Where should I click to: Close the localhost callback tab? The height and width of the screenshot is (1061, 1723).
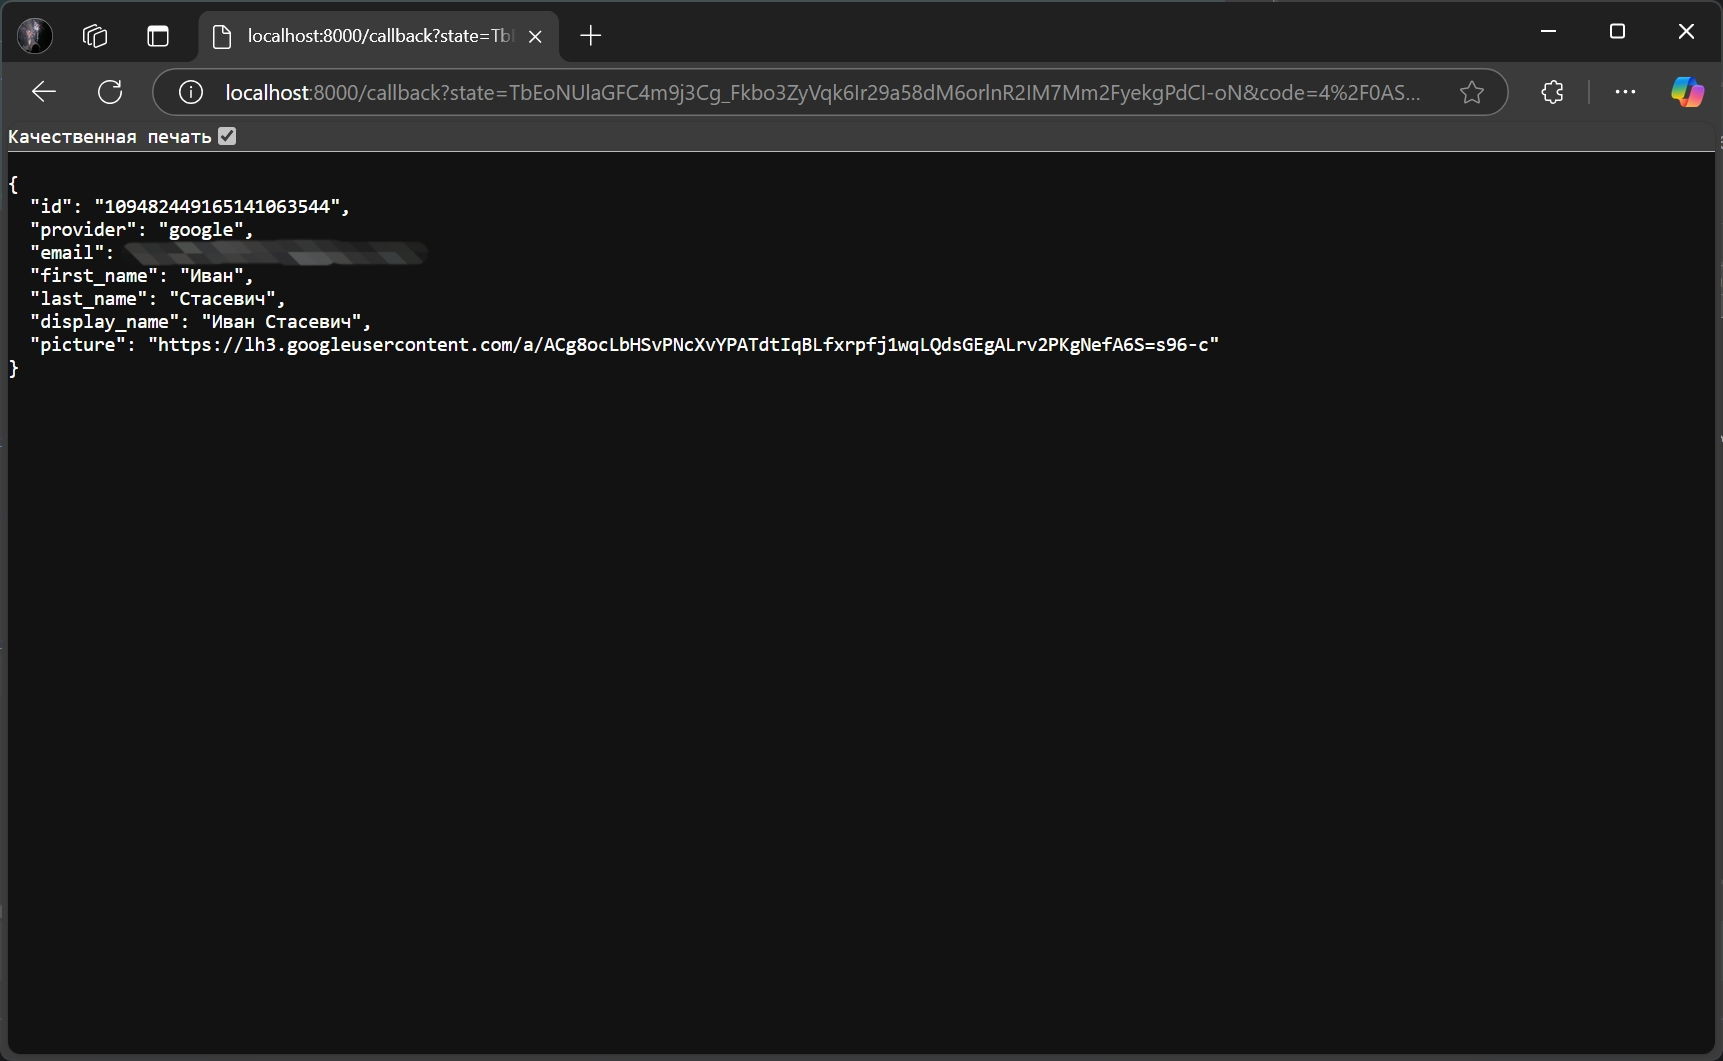click(535, 36)
